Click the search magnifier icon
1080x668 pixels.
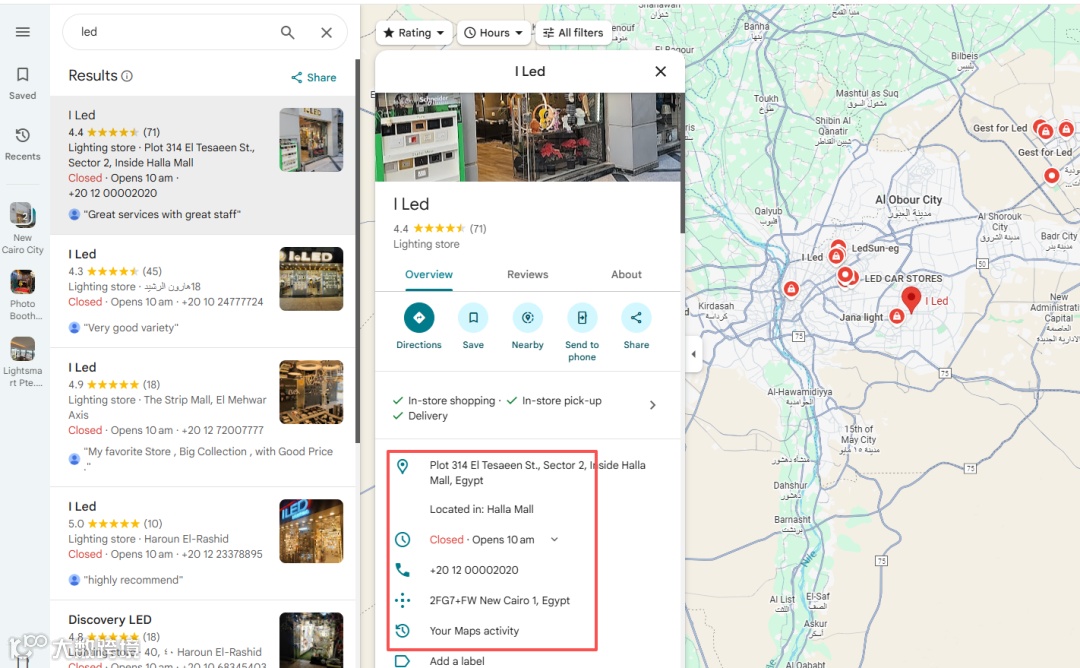(x=288, y=32)
